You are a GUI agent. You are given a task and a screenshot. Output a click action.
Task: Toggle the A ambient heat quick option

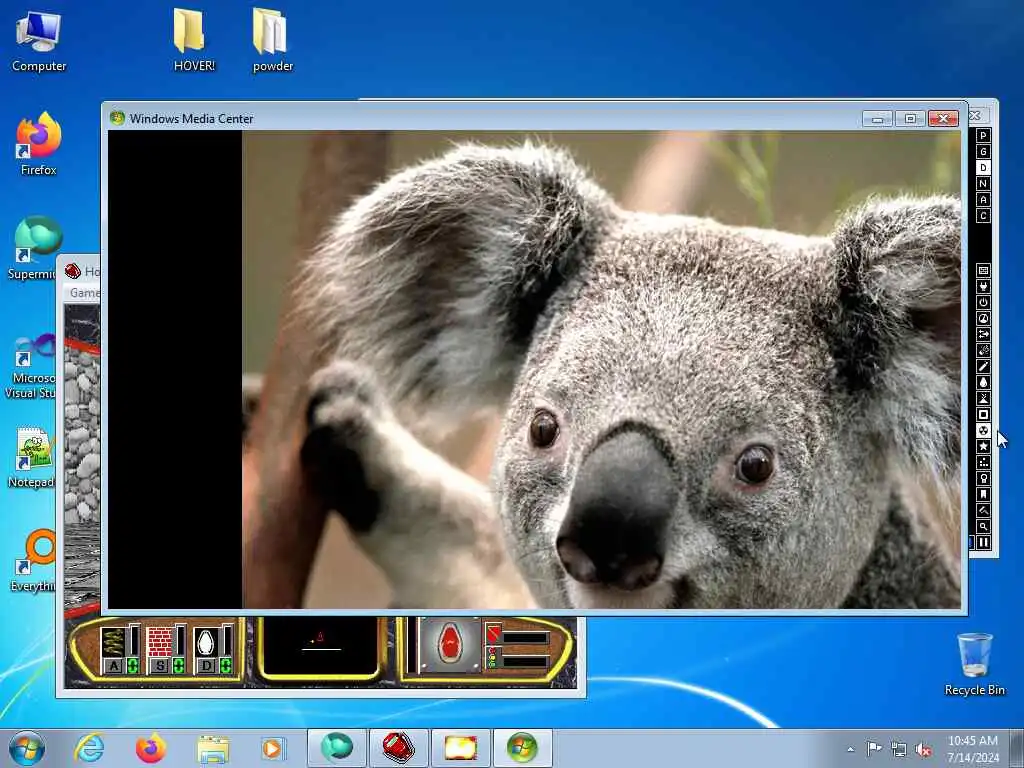[983, 199]
